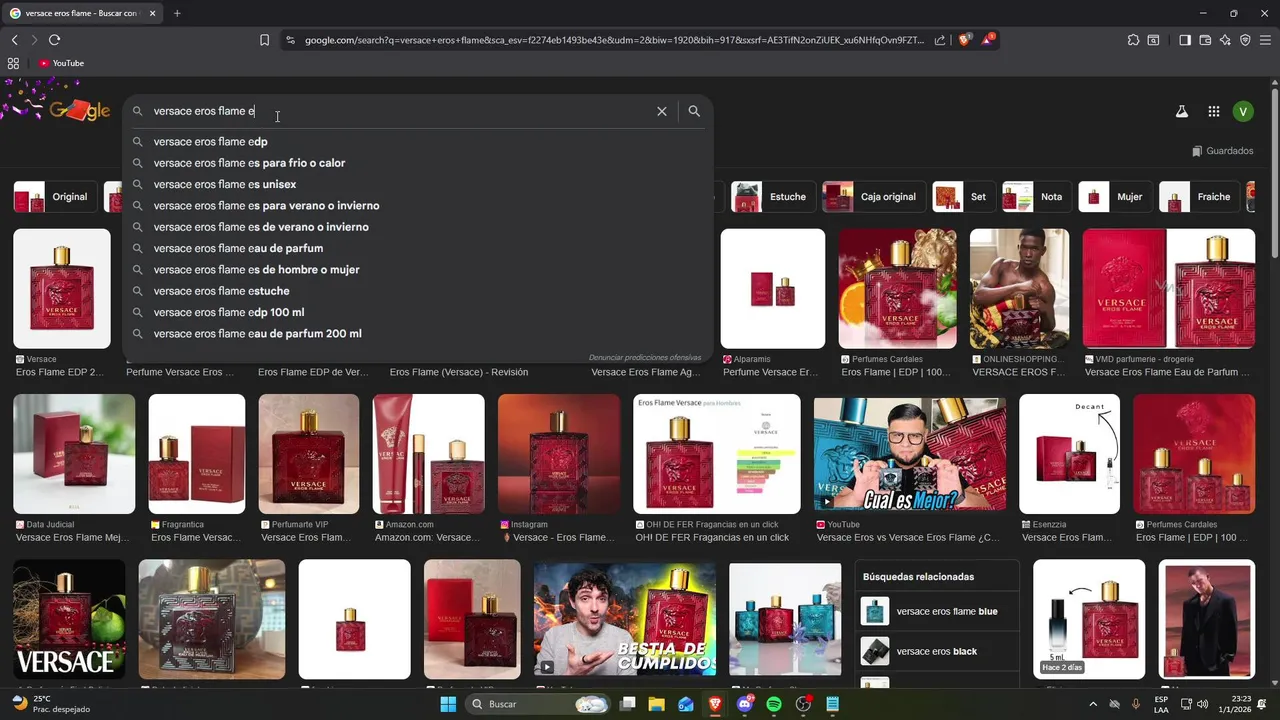Open the Brave Wallet icon

[1205, 40]
